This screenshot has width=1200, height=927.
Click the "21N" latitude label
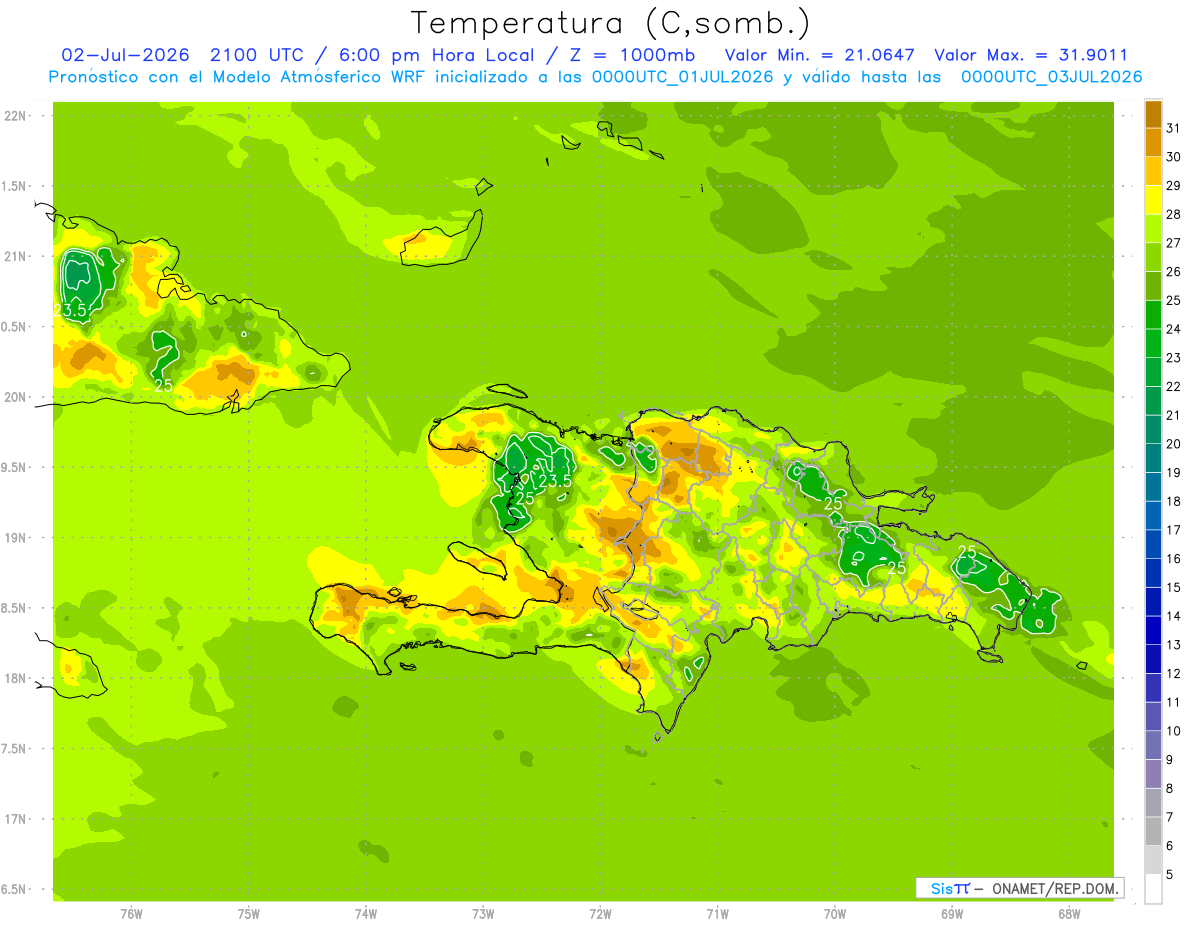point(15,256)
